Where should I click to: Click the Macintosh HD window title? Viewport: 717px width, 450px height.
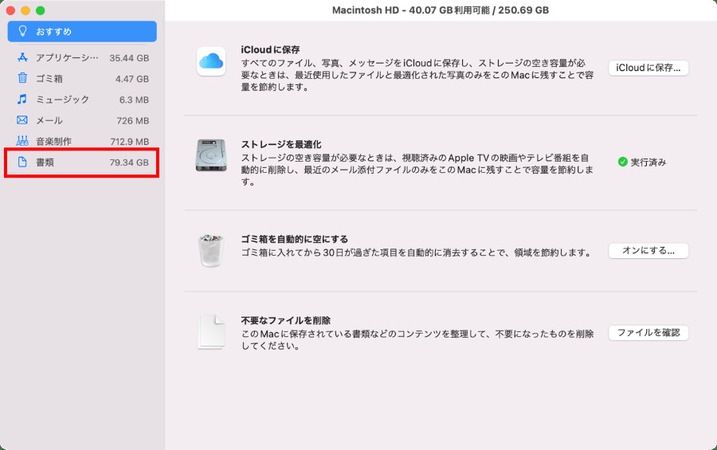[440, 10]
